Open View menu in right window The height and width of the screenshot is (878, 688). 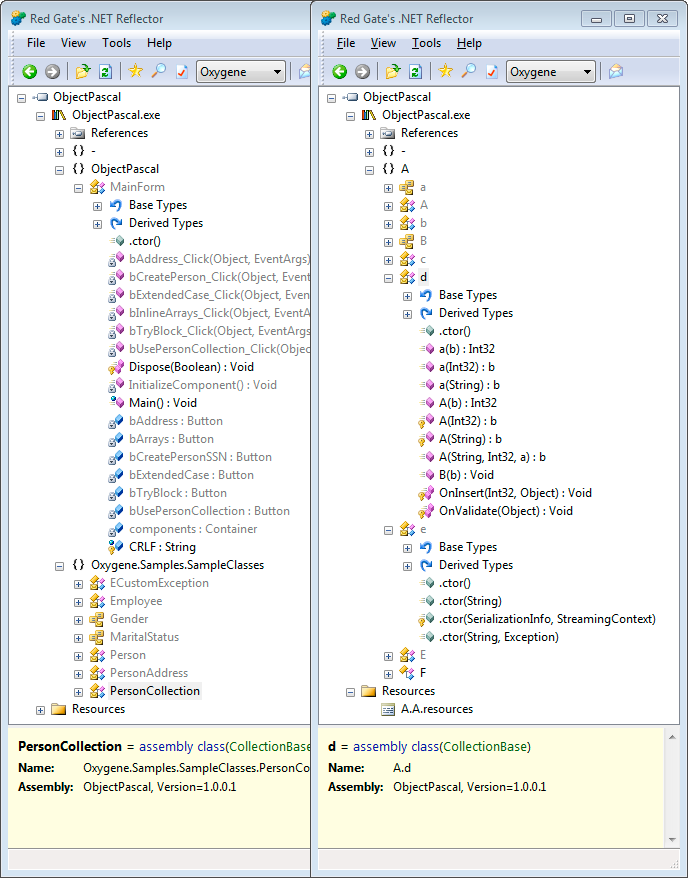coord(383,43)
